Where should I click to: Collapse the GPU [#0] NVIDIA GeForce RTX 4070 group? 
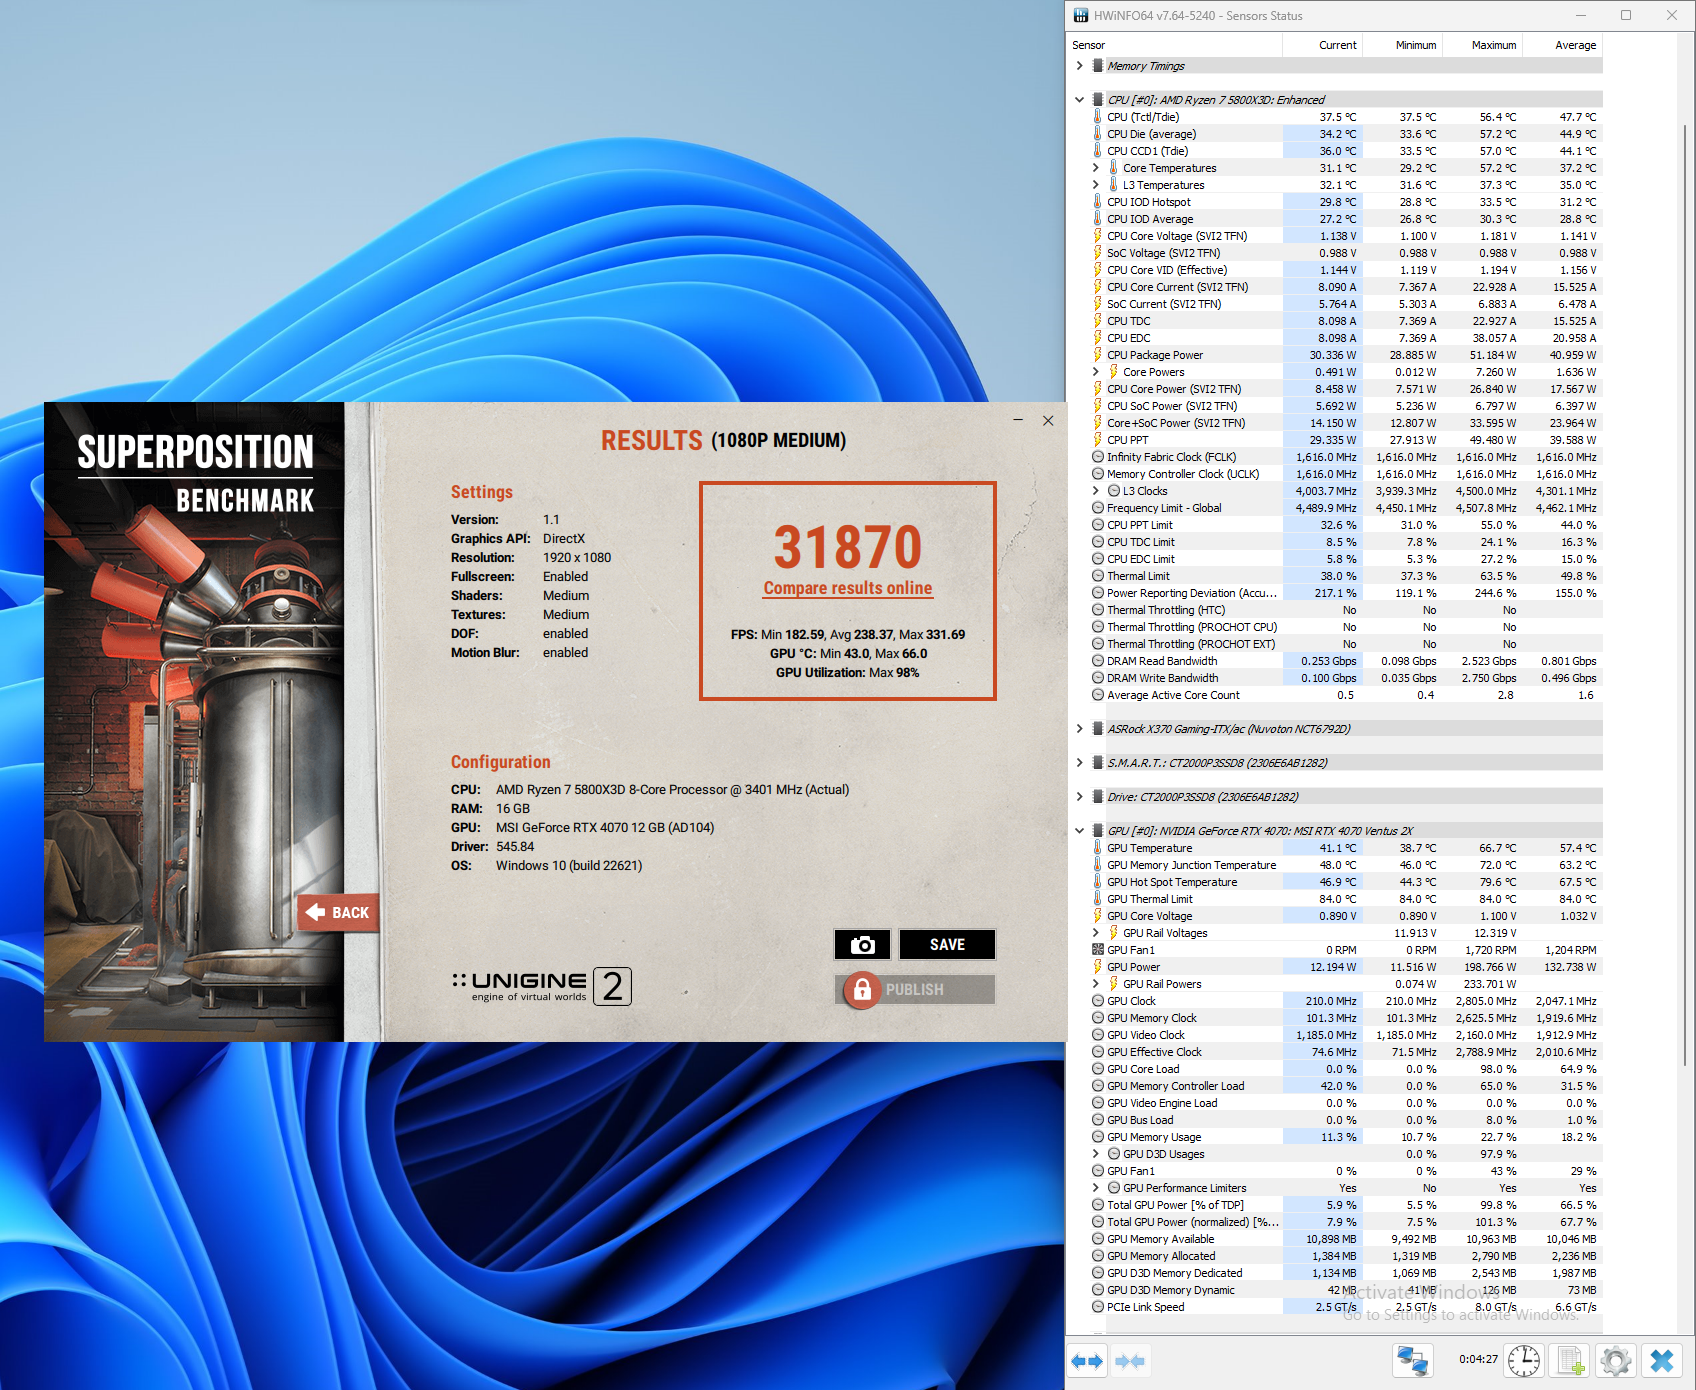pyautogui.click(x=1080, y=831)
